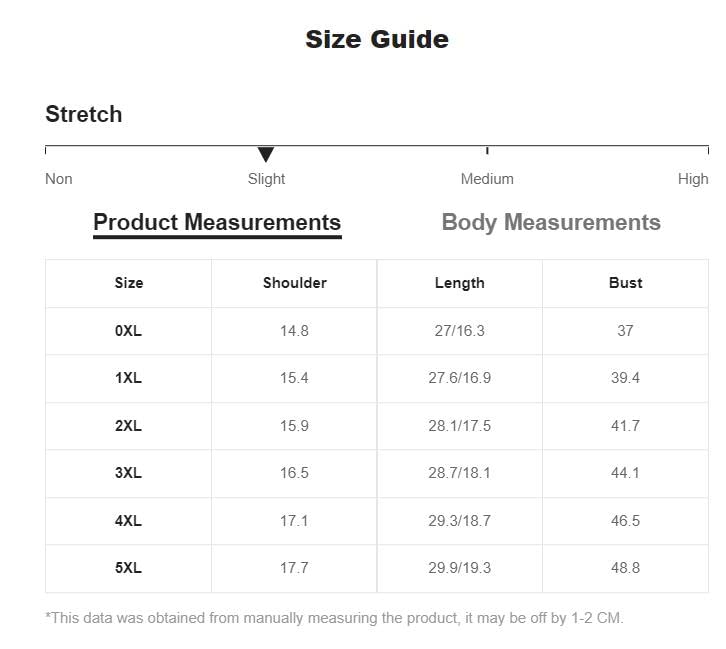Screen dimensions: 726x649
Task: Click the manual measurement disclaimer note
Action: [334, 618]
